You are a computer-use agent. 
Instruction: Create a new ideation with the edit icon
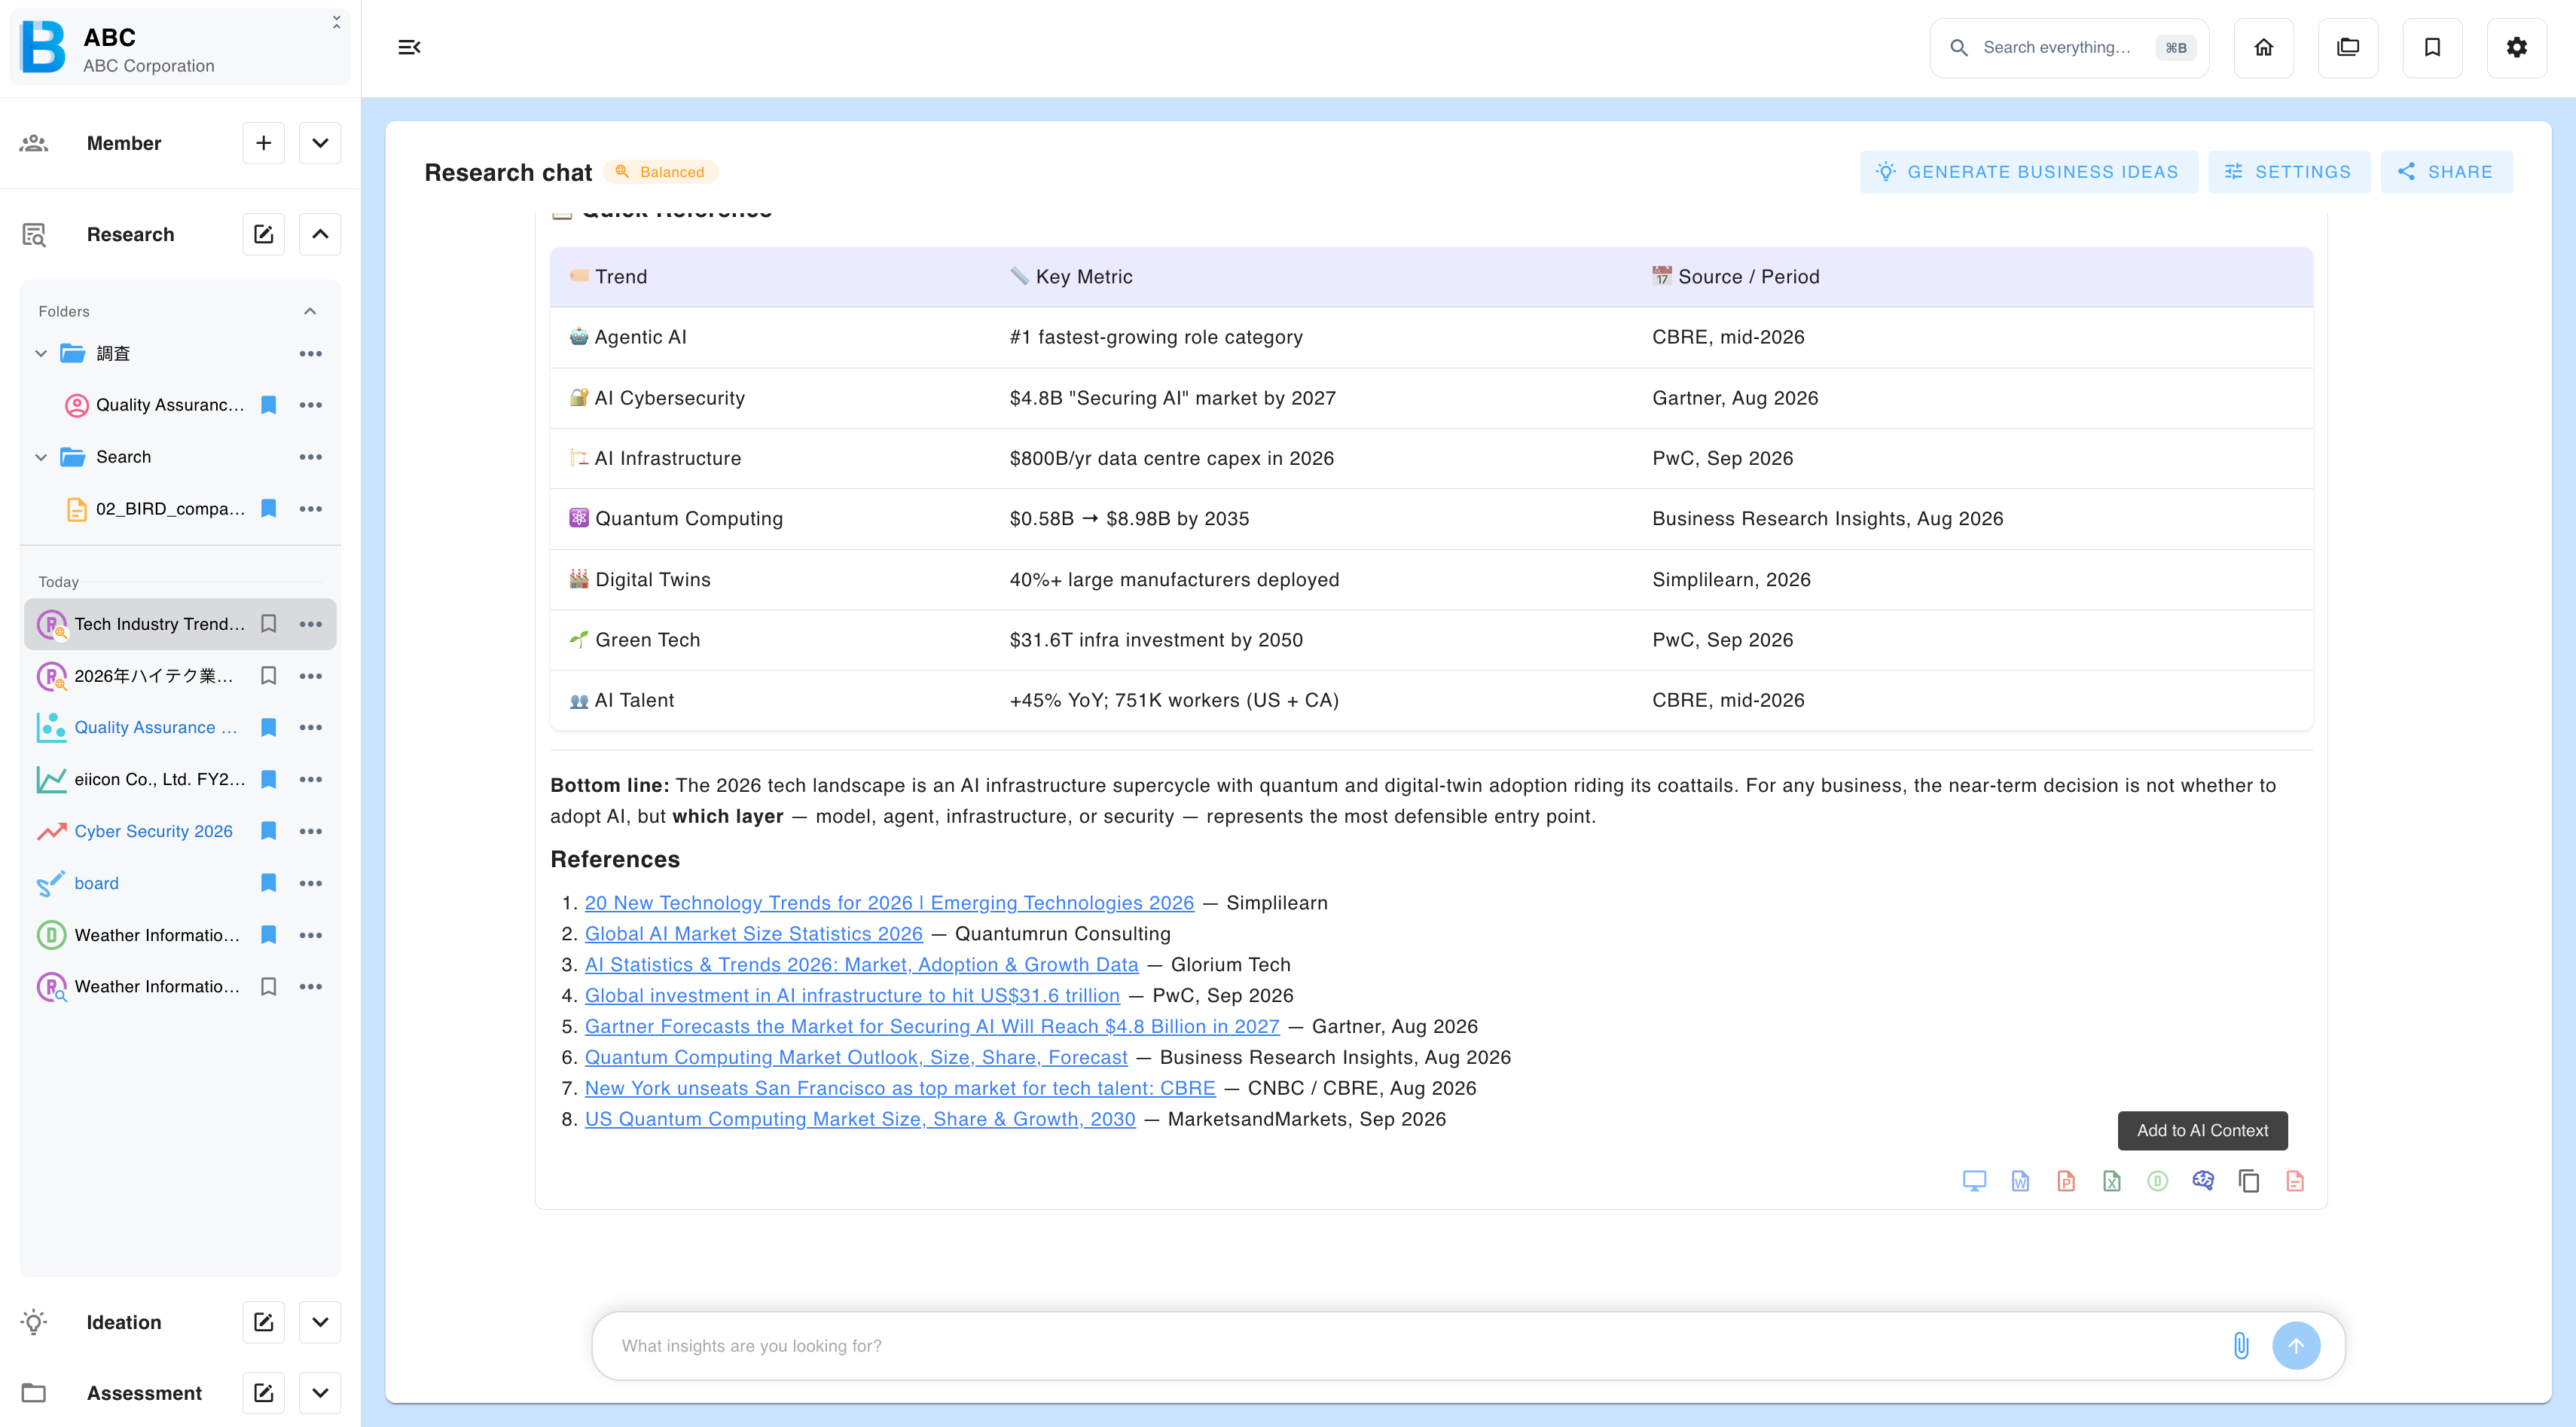pos(263,1322)
